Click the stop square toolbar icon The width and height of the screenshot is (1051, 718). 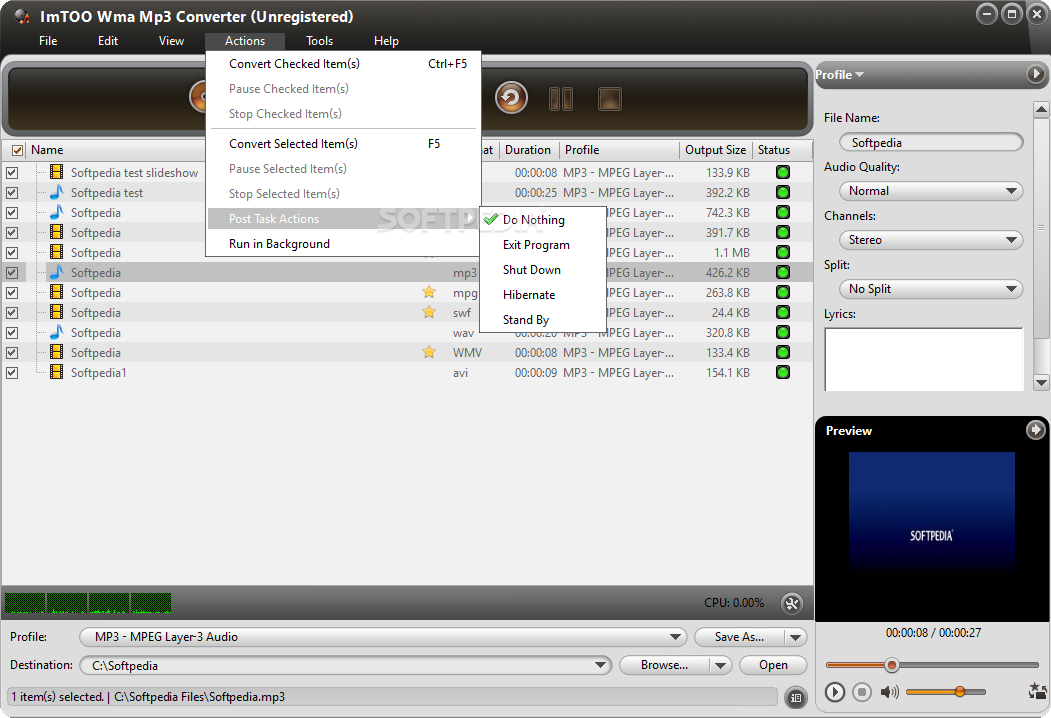609,99
